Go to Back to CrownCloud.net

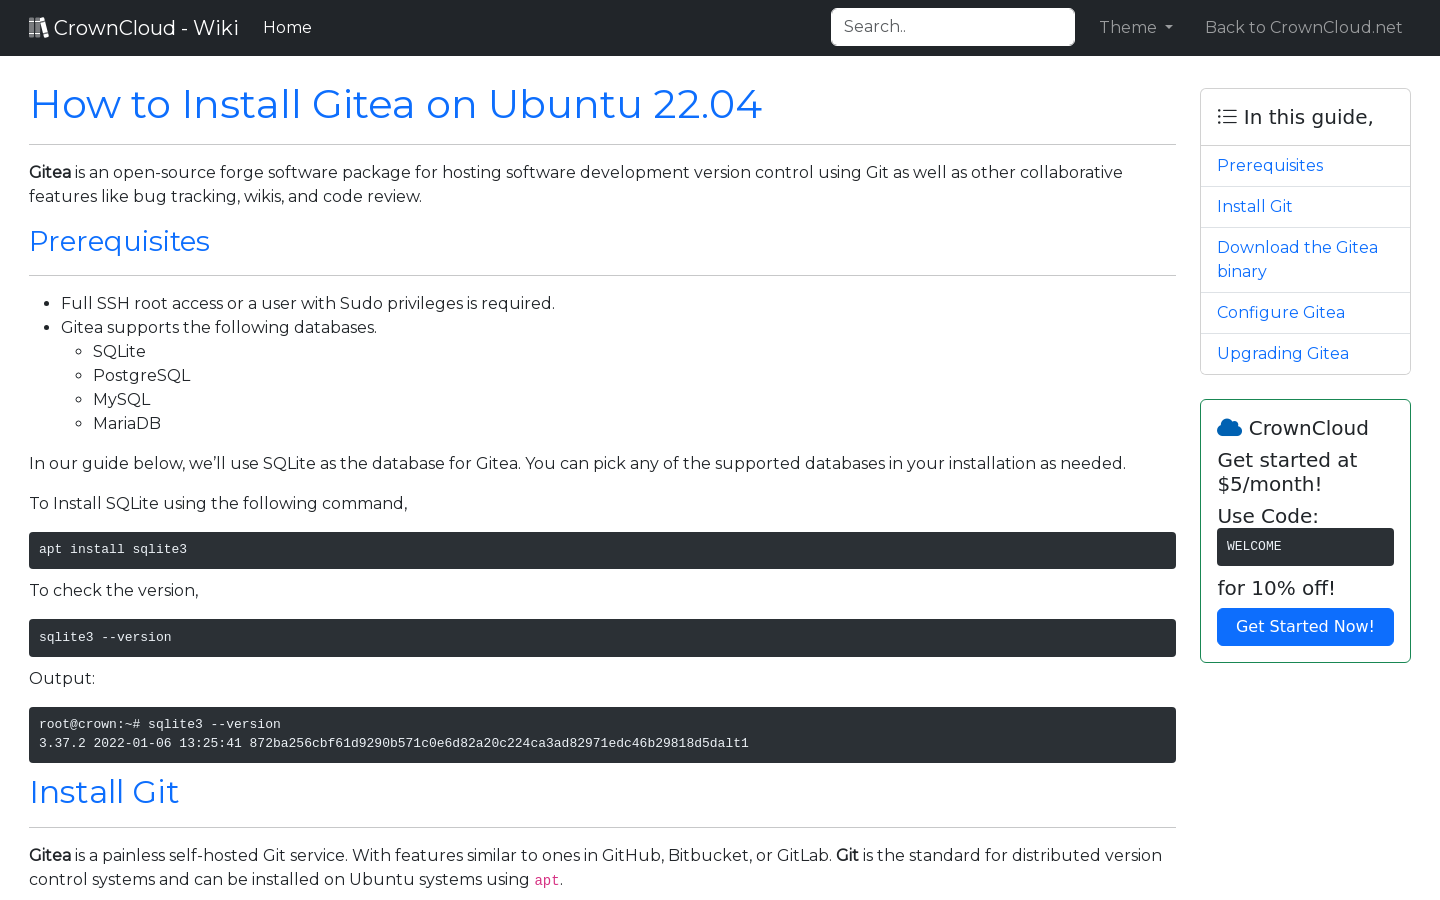1303,28
